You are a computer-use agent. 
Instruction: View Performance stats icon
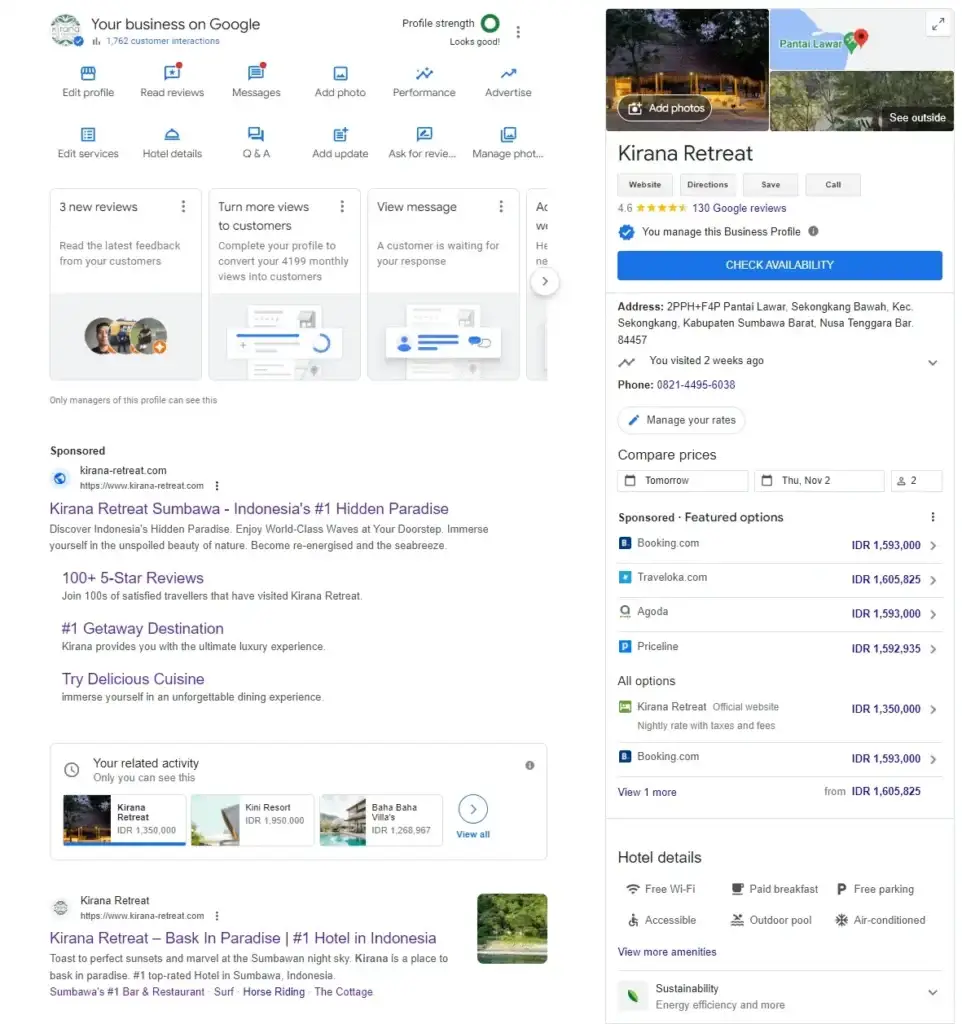[x=423, y=74]
